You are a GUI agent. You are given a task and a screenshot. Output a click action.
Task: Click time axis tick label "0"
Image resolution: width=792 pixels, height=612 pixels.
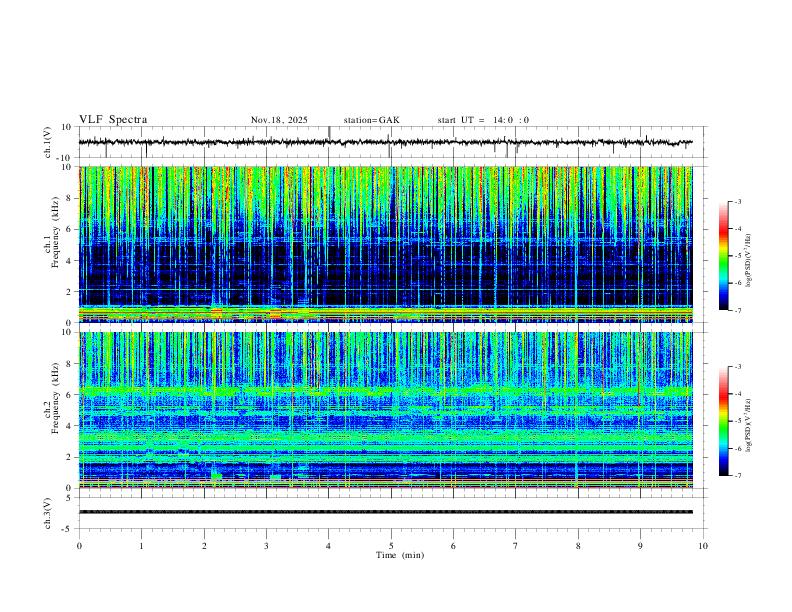79,546
